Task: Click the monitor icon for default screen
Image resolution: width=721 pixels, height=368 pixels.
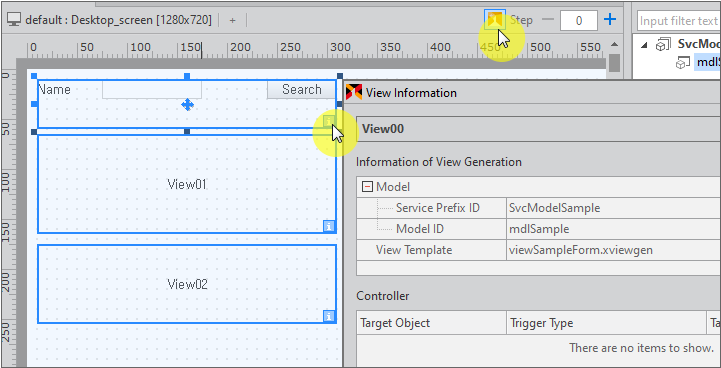Action: (x=14, y=20)
